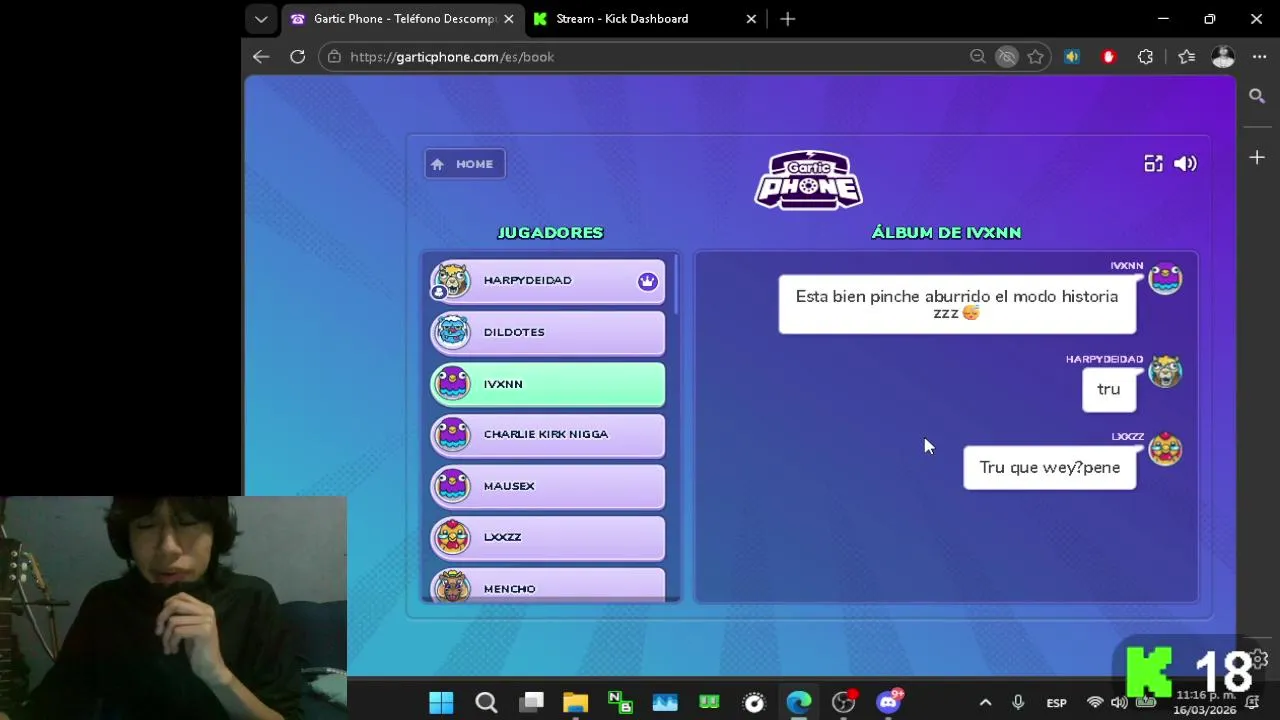The image size is (1280, 720).
Task: Click the JUGADORES heading
Action: [550, 232]
